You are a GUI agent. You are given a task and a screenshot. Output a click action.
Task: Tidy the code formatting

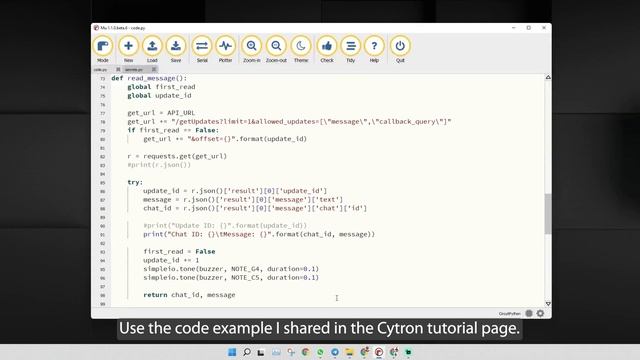pyautogui.click(x=350, y=49)
